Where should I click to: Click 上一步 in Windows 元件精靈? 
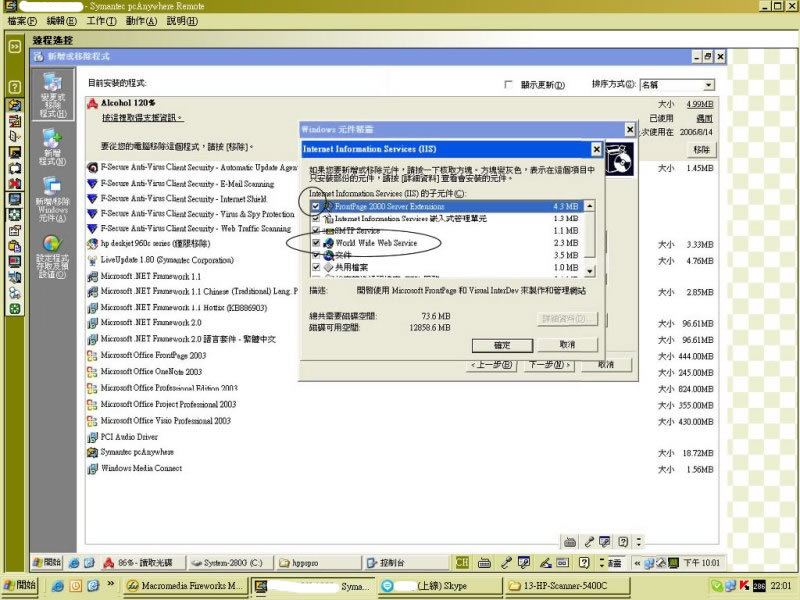click(x=491, y=365)
